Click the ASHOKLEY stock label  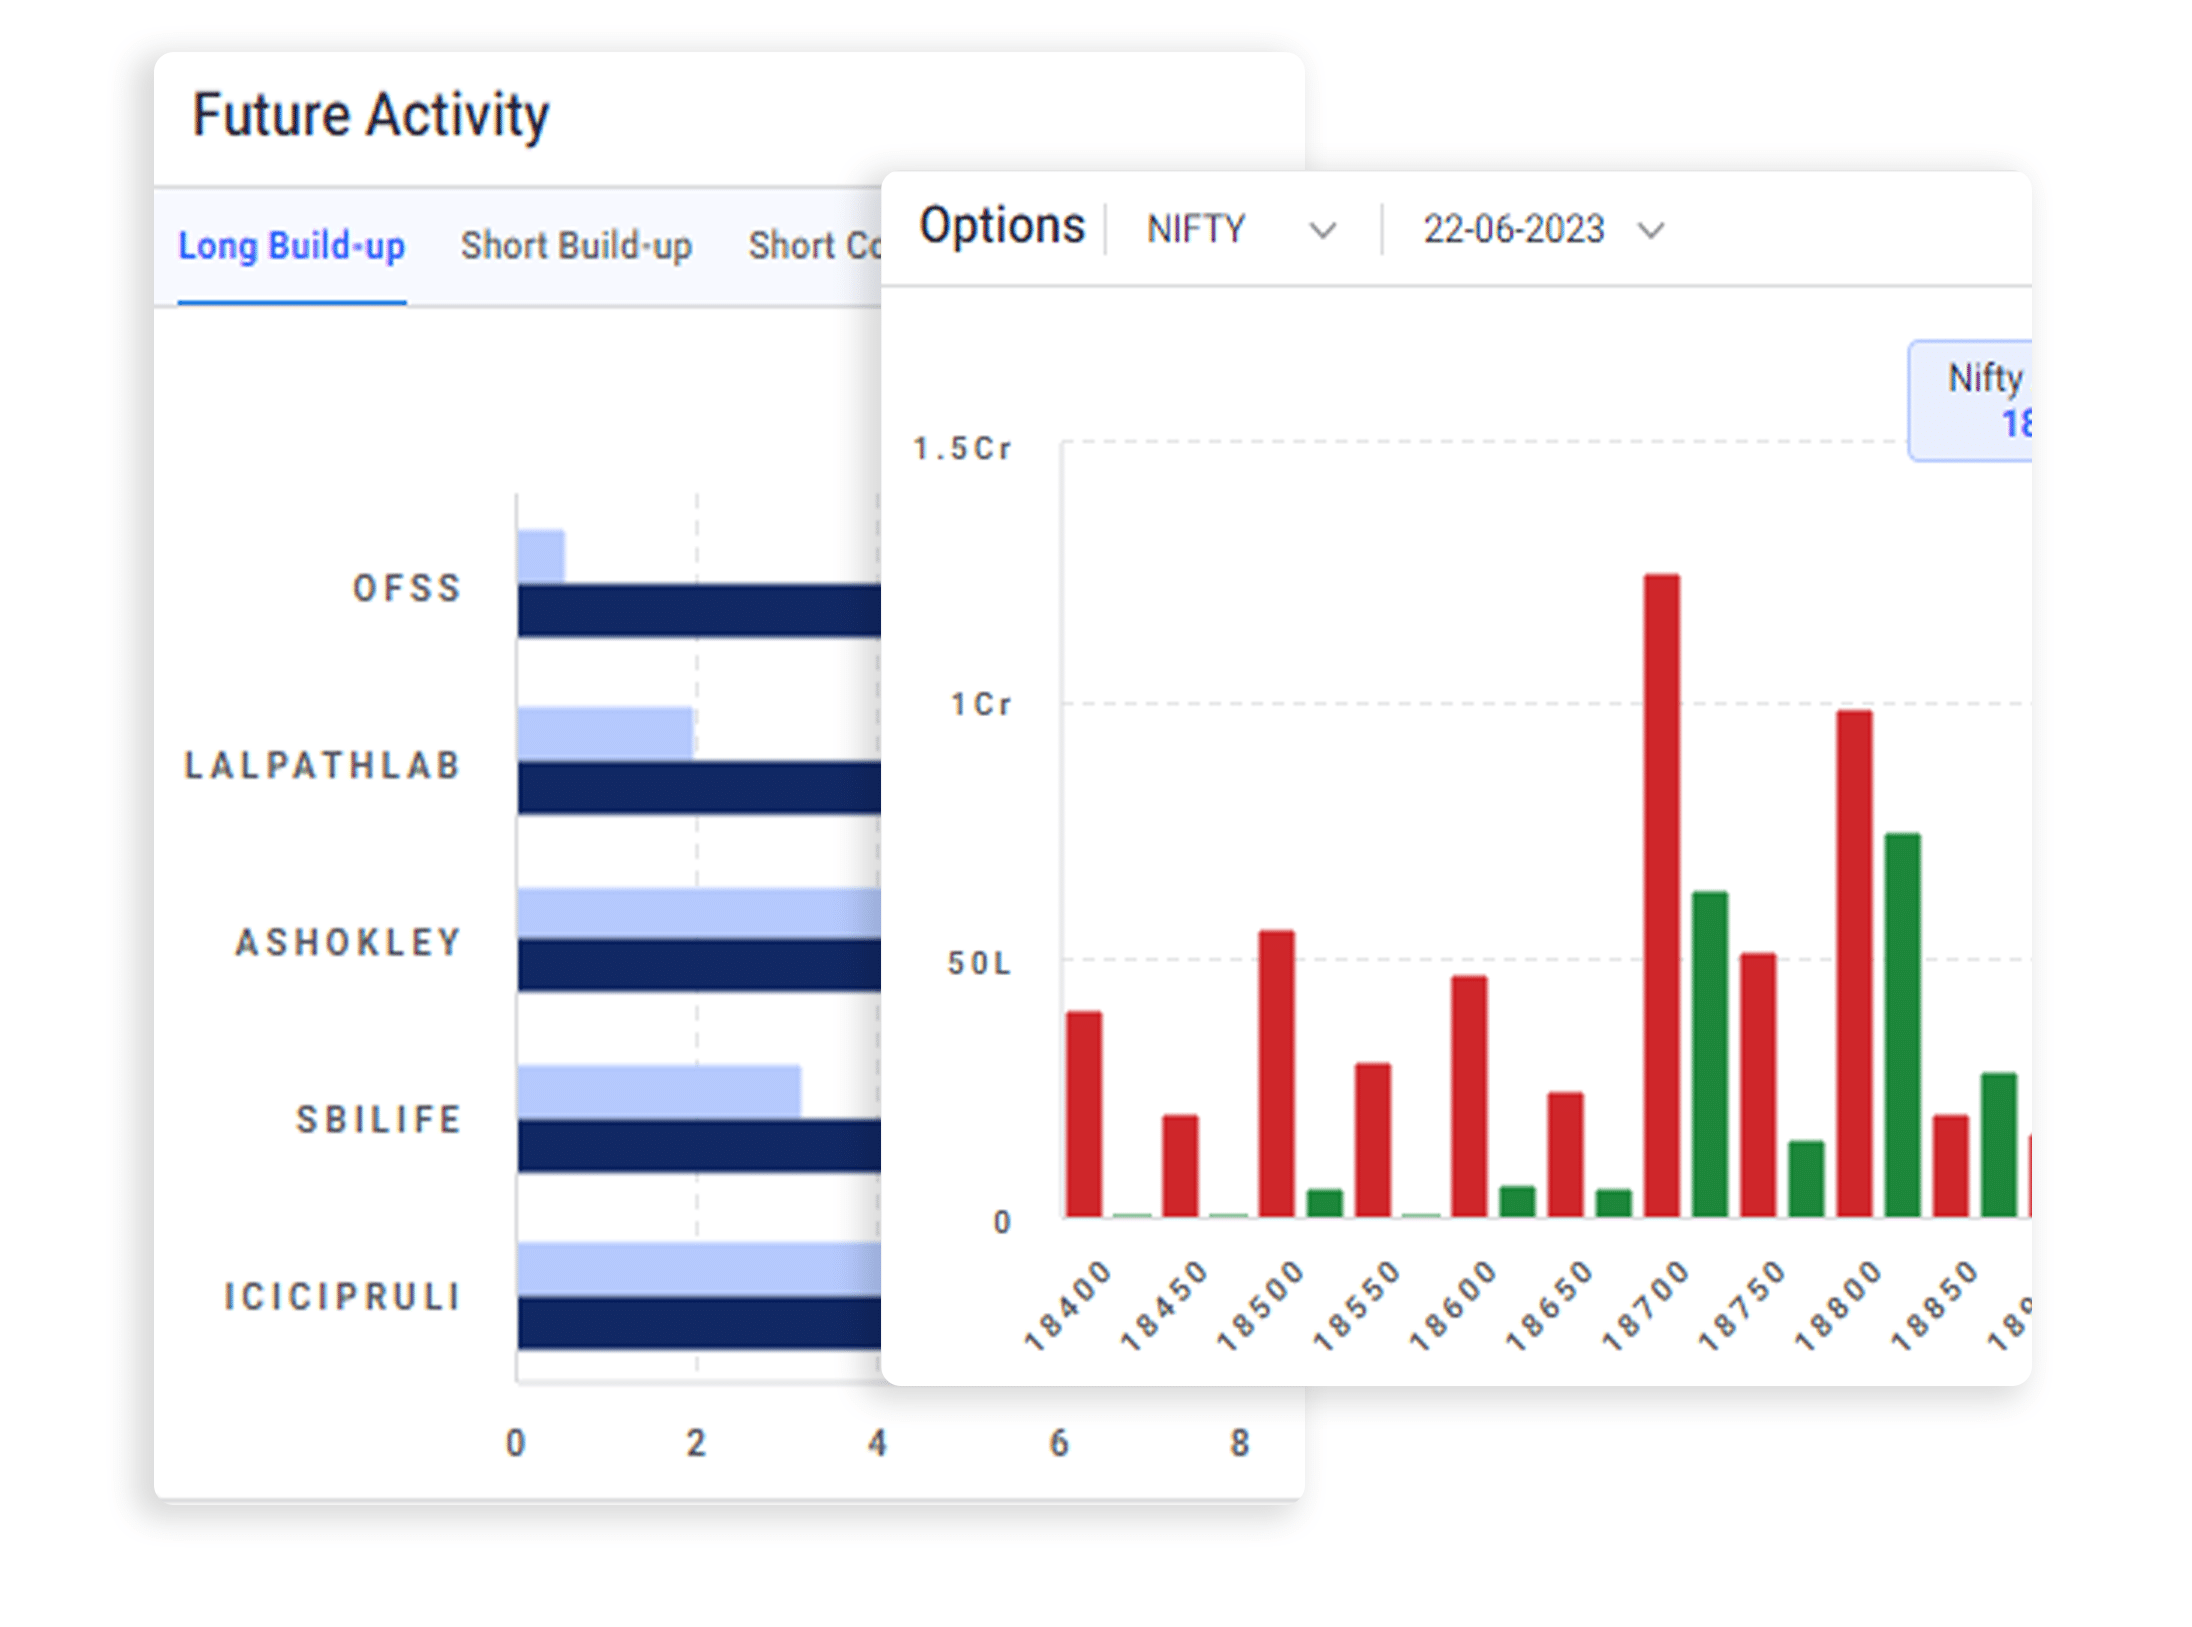(x=348, y=942)
